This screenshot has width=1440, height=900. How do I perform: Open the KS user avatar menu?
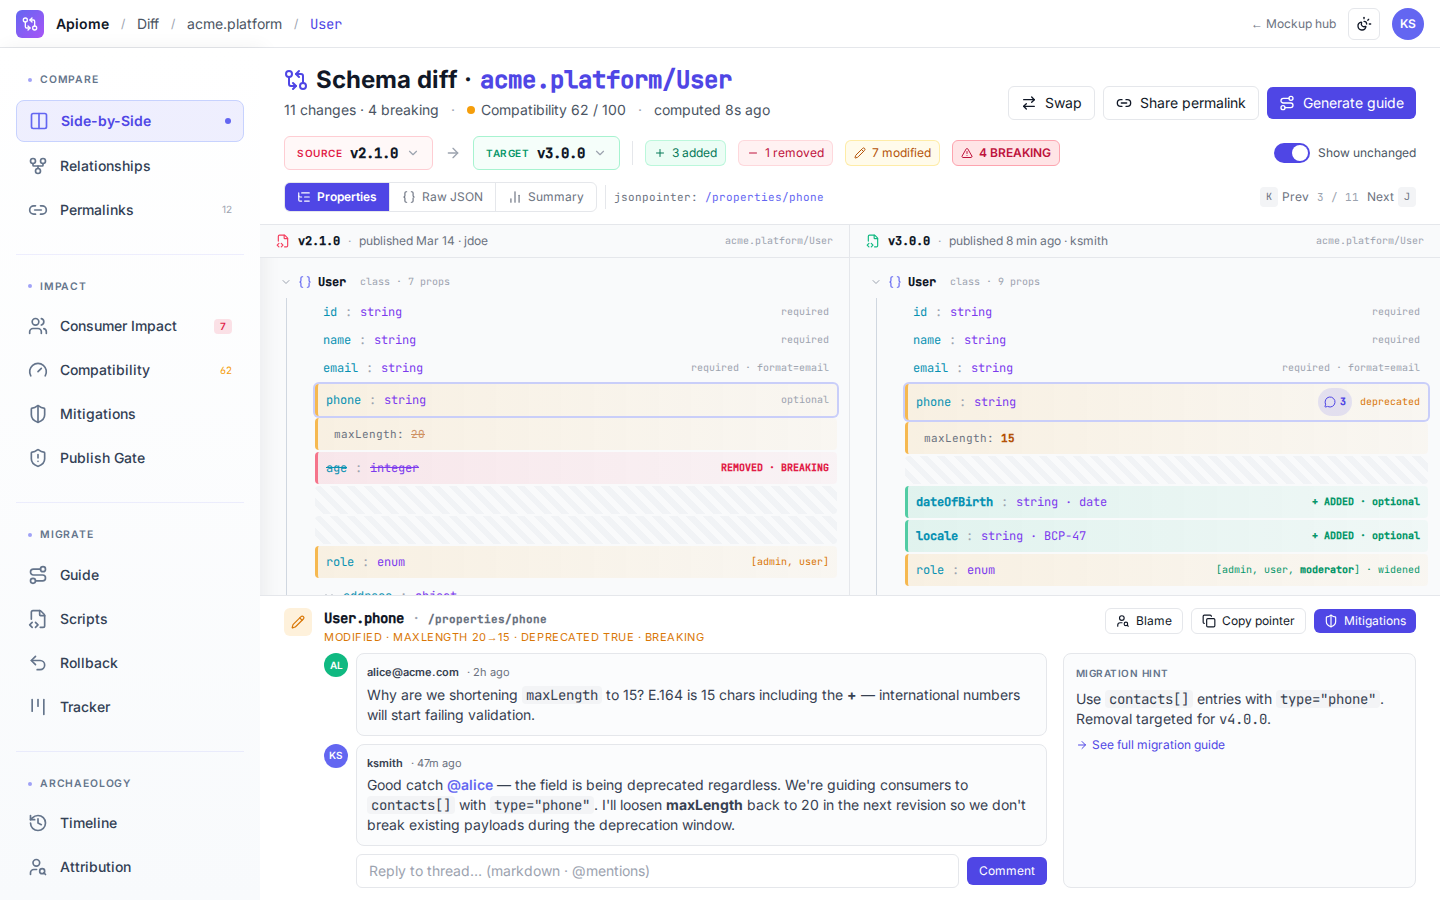pos(1408,24)
